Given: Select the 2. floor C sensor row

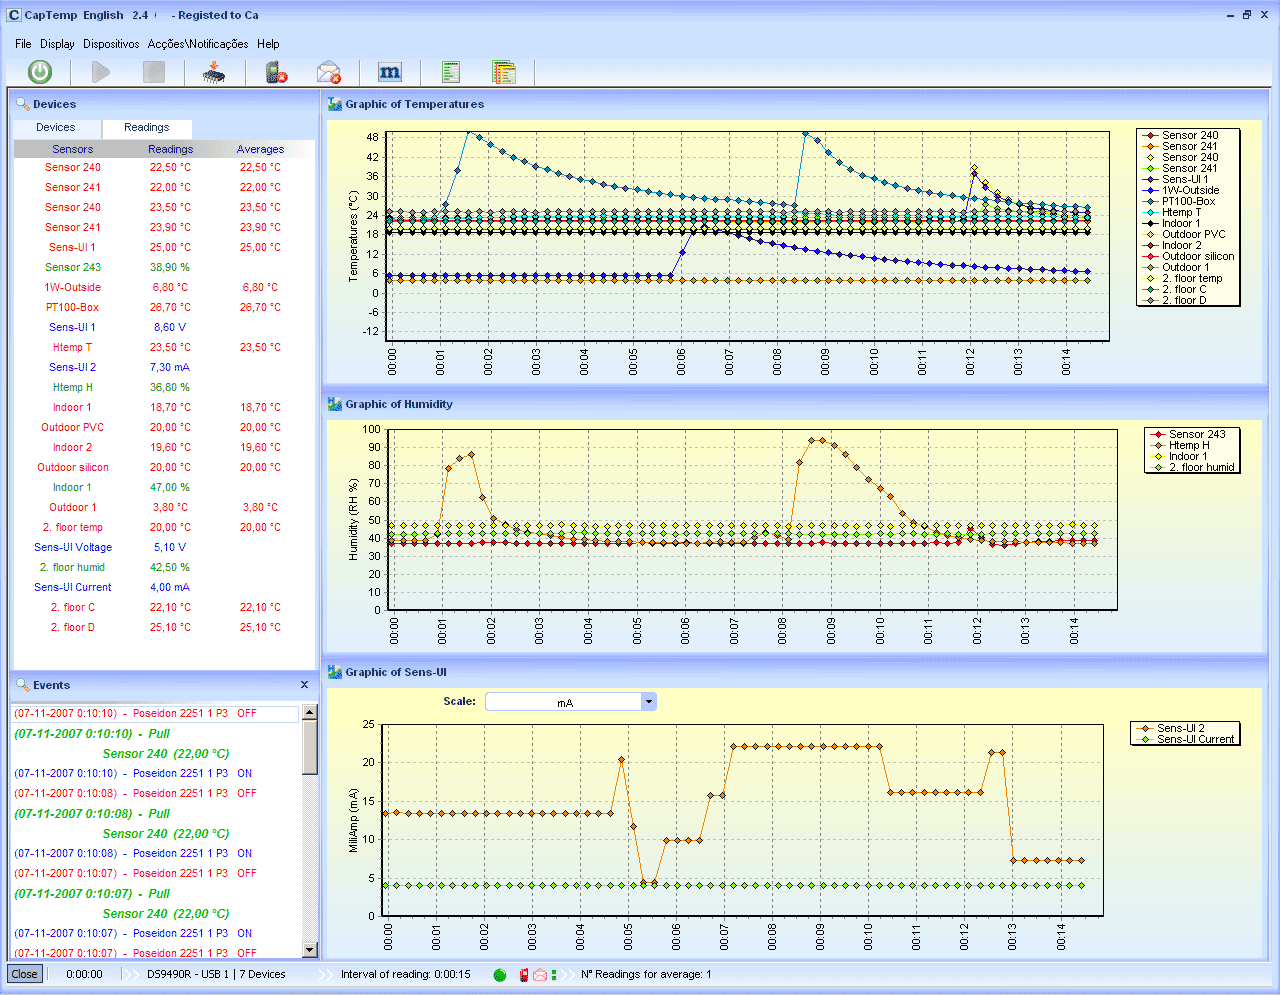Looking at the screenshot, I should [164, 607].
